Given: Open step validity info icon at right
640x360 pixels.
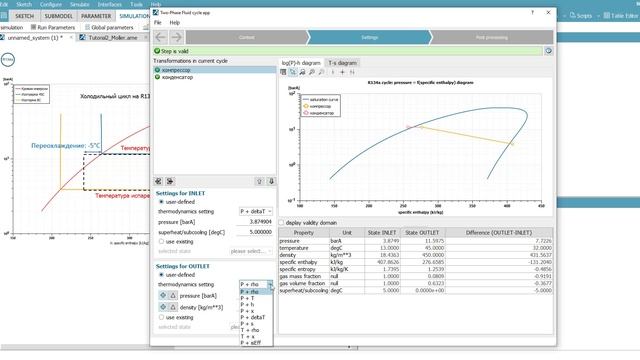Looking at the screenshot, I should point(548,51).
